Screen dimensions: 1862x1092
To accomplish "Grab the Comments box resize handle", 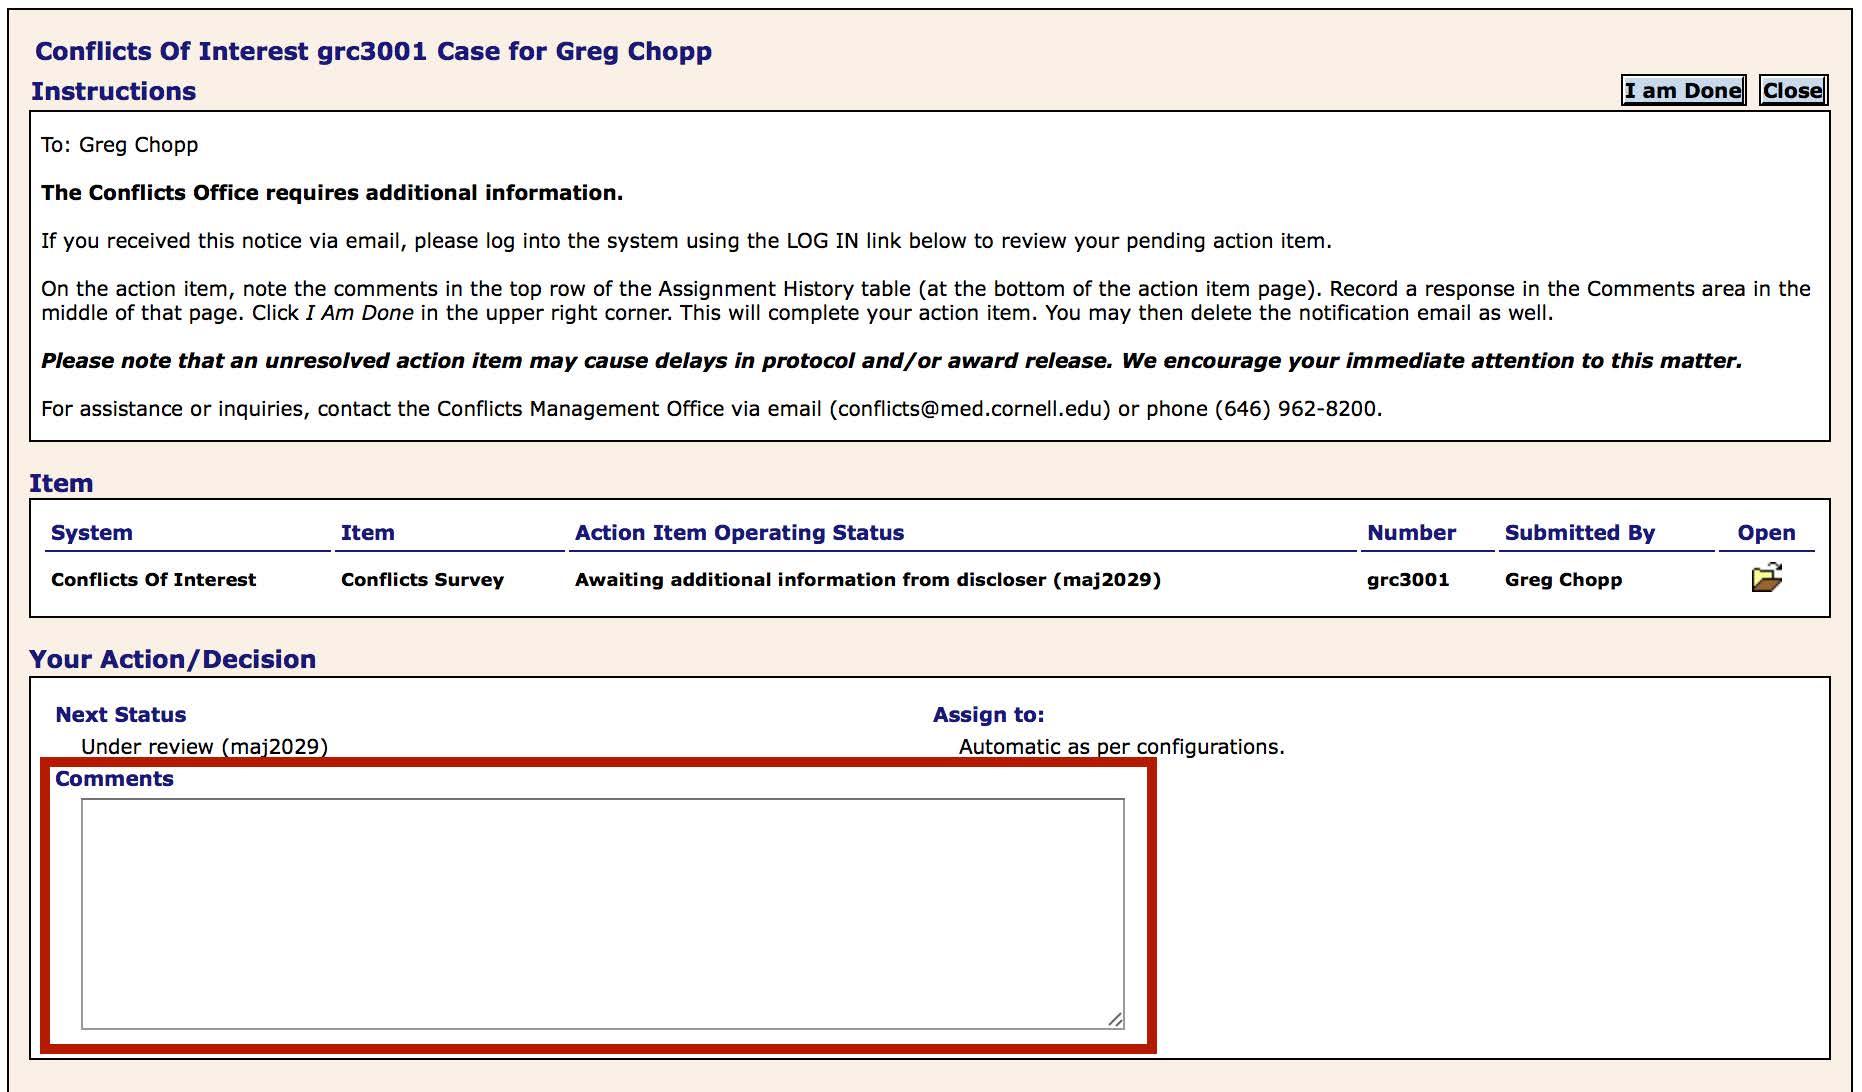I will tap(1115, 1019).
